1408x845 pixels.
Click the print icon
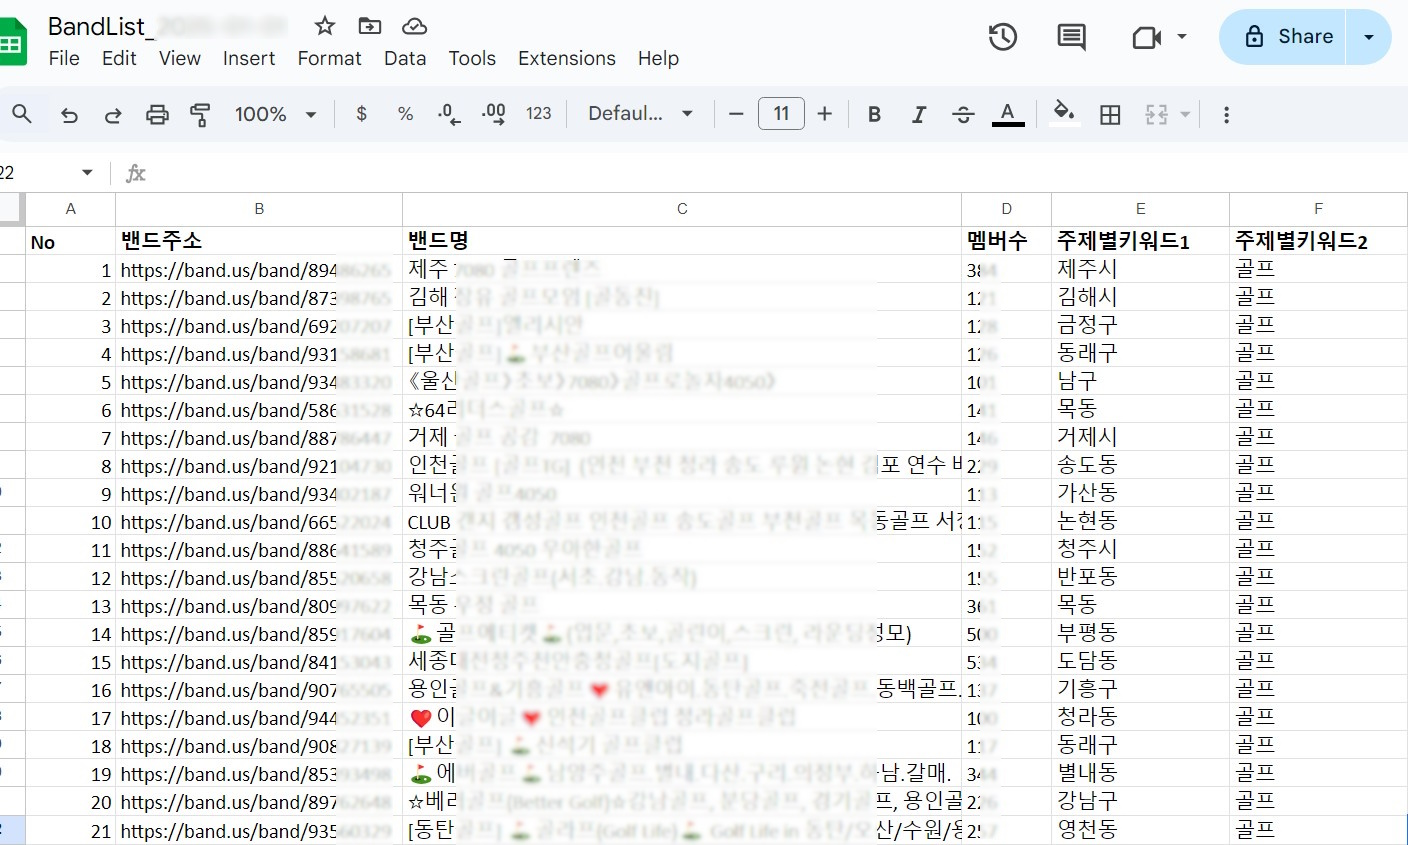point(157,115)
